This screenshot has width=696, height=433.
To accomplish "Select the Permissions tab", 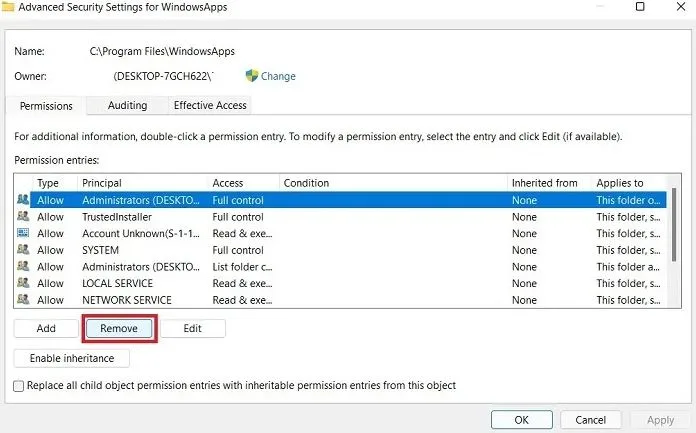I will click(x=46, y=106).
